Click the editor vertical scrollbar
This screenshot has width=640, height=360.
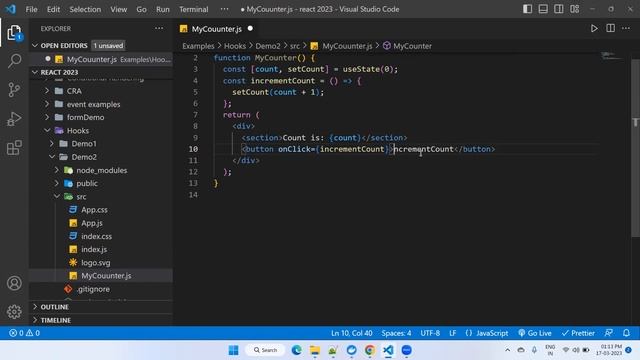pos(635,147)
